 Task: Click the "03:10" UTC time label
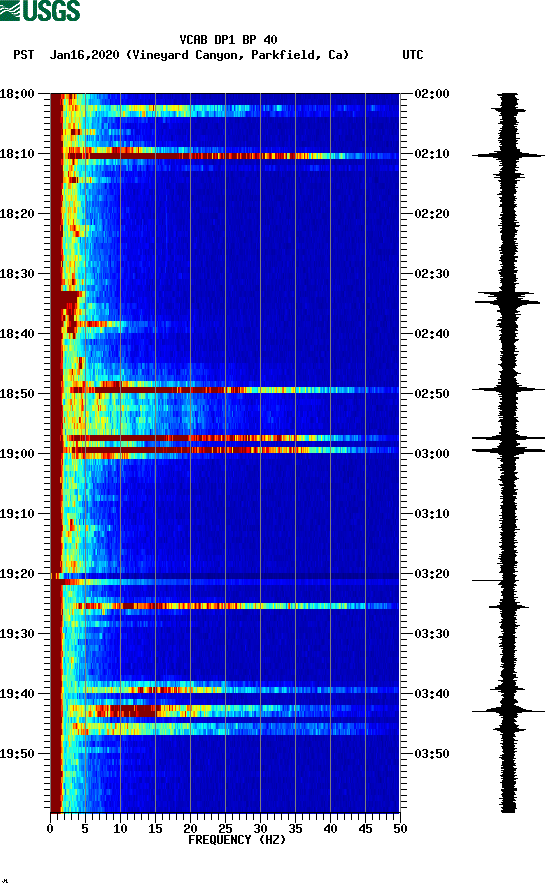(x=432, y=514)
